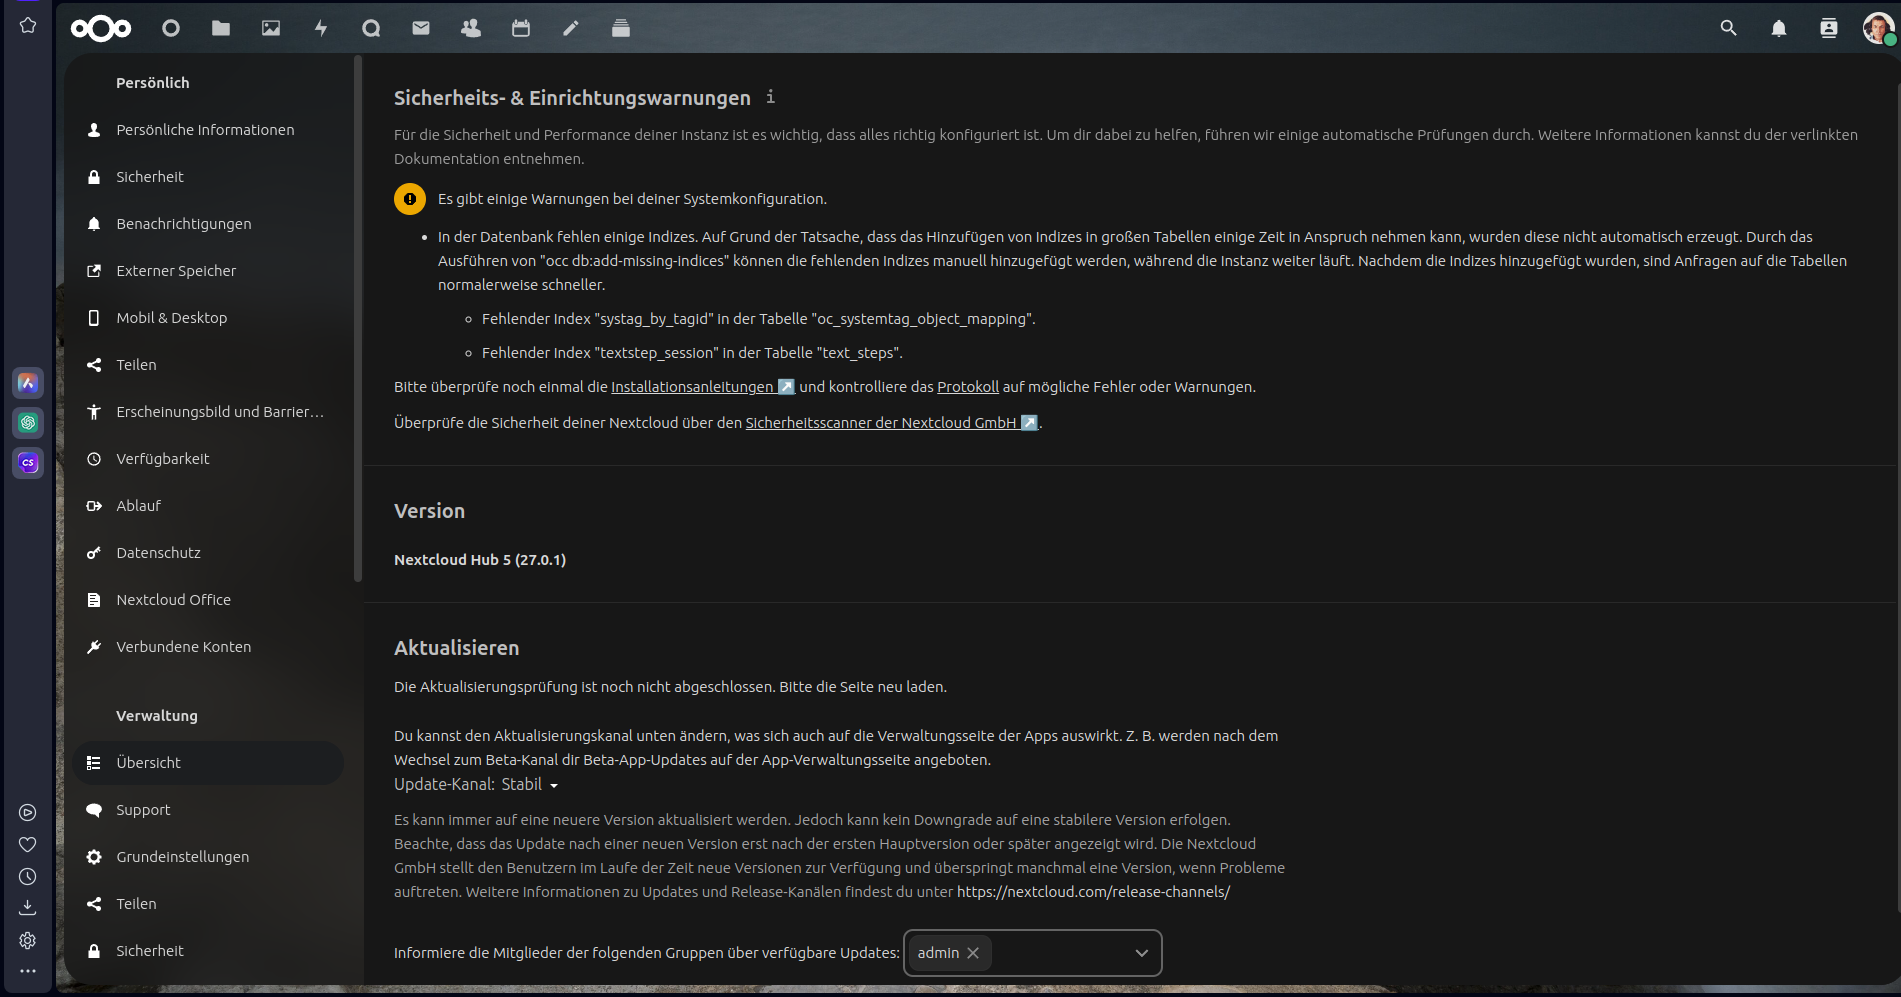Image resolution: width=1901 pixels, height=997 pixels.
Task: Open Sicherheitsscanner der Nextcloud GmbH link
Action: (x=891, y=423)
